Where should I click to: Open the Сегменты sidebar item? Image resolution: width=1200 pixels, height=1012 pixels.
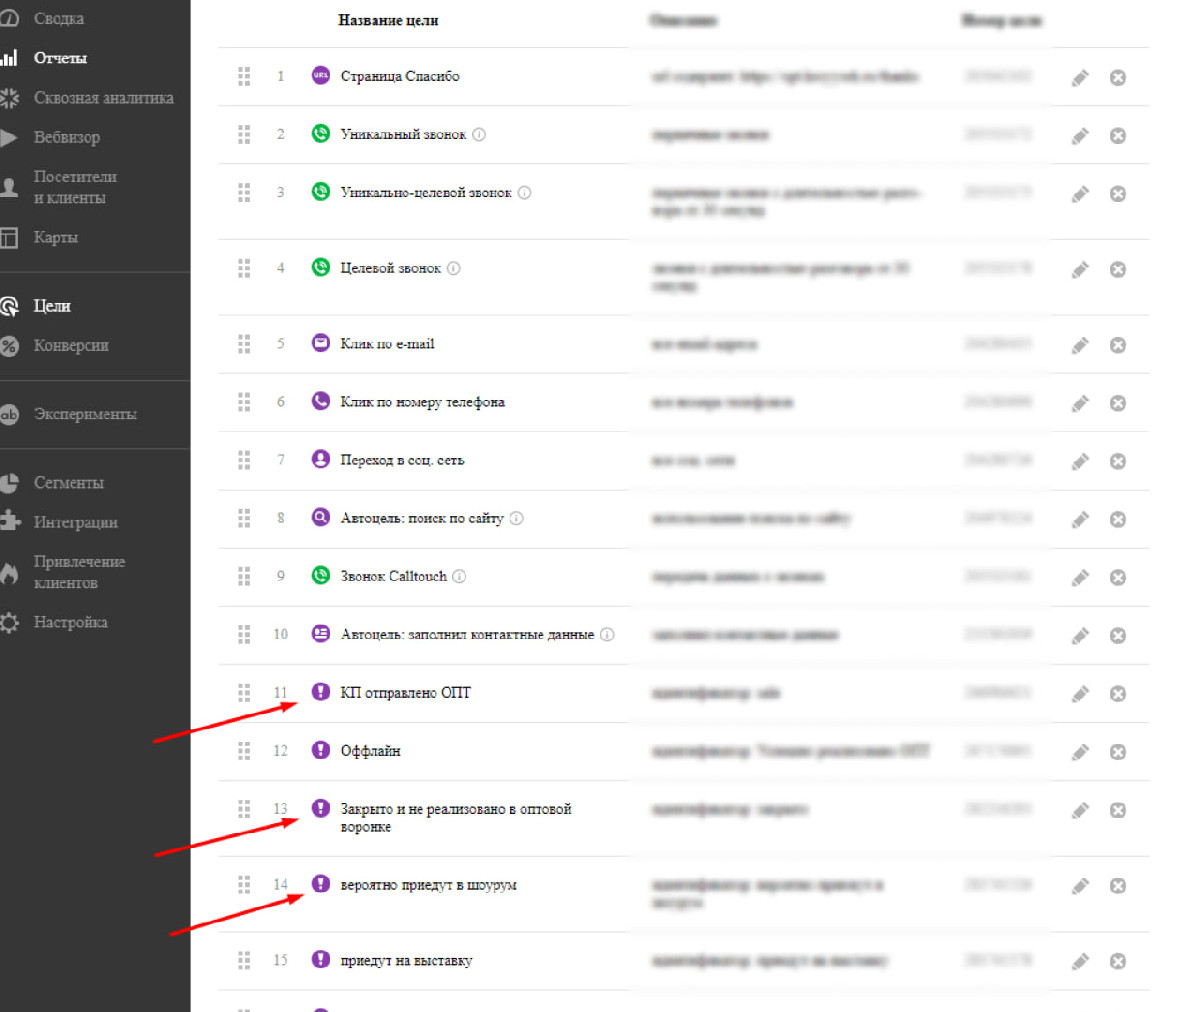click(68, 483)
